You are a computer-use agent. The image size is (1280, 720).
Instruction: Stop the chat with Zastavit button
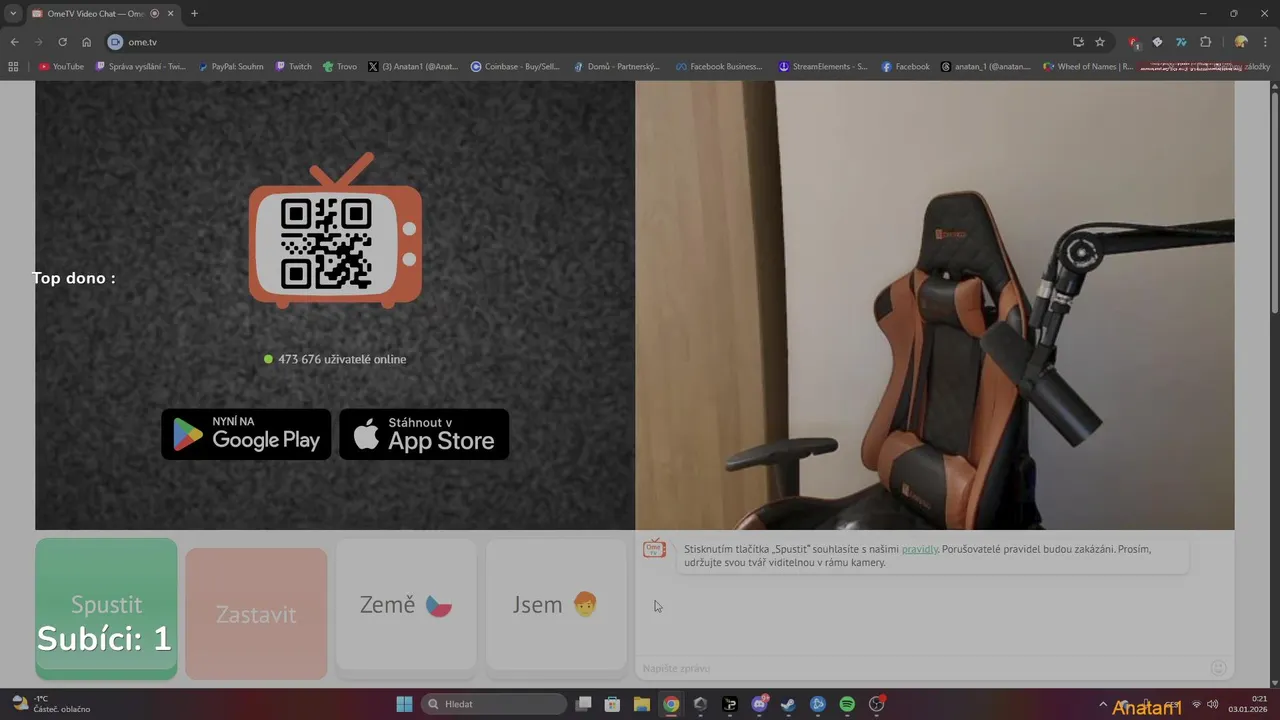pyautogui.click(x=256, y=614)
